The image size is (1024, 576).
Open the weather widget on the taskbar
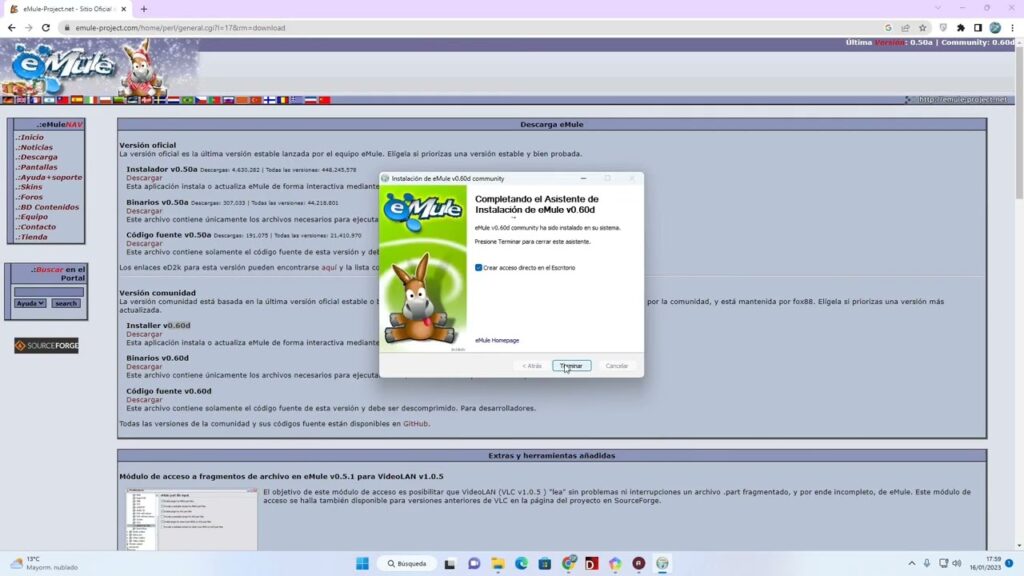point(44,563)
